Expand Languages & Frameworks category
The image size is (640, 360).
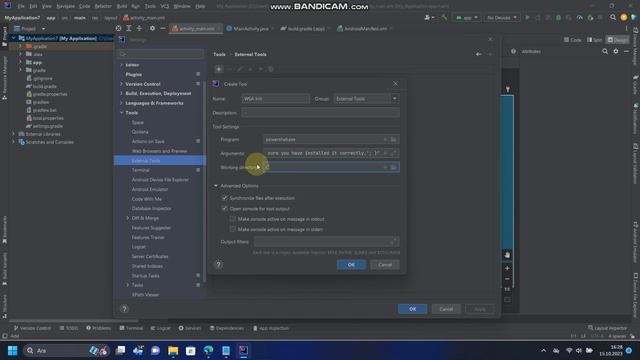coord(121,103)
